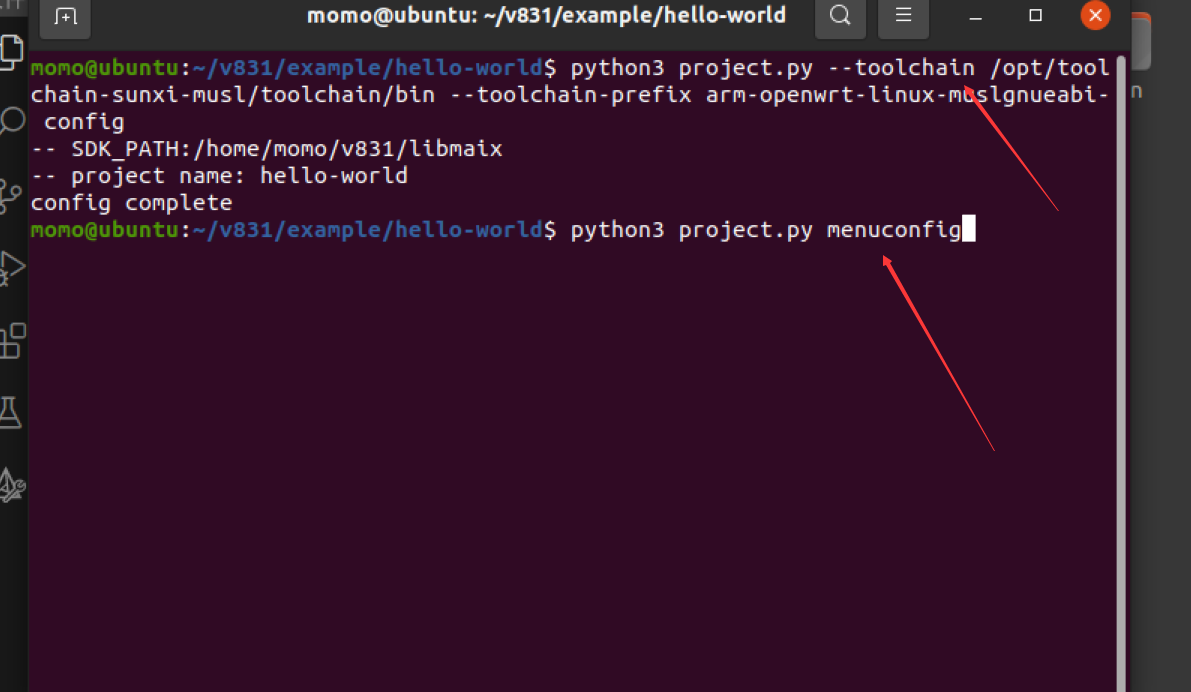Click the SDK_PATH output line
The height and width of the screenshot is (692, 1191).
click(266, 149)
